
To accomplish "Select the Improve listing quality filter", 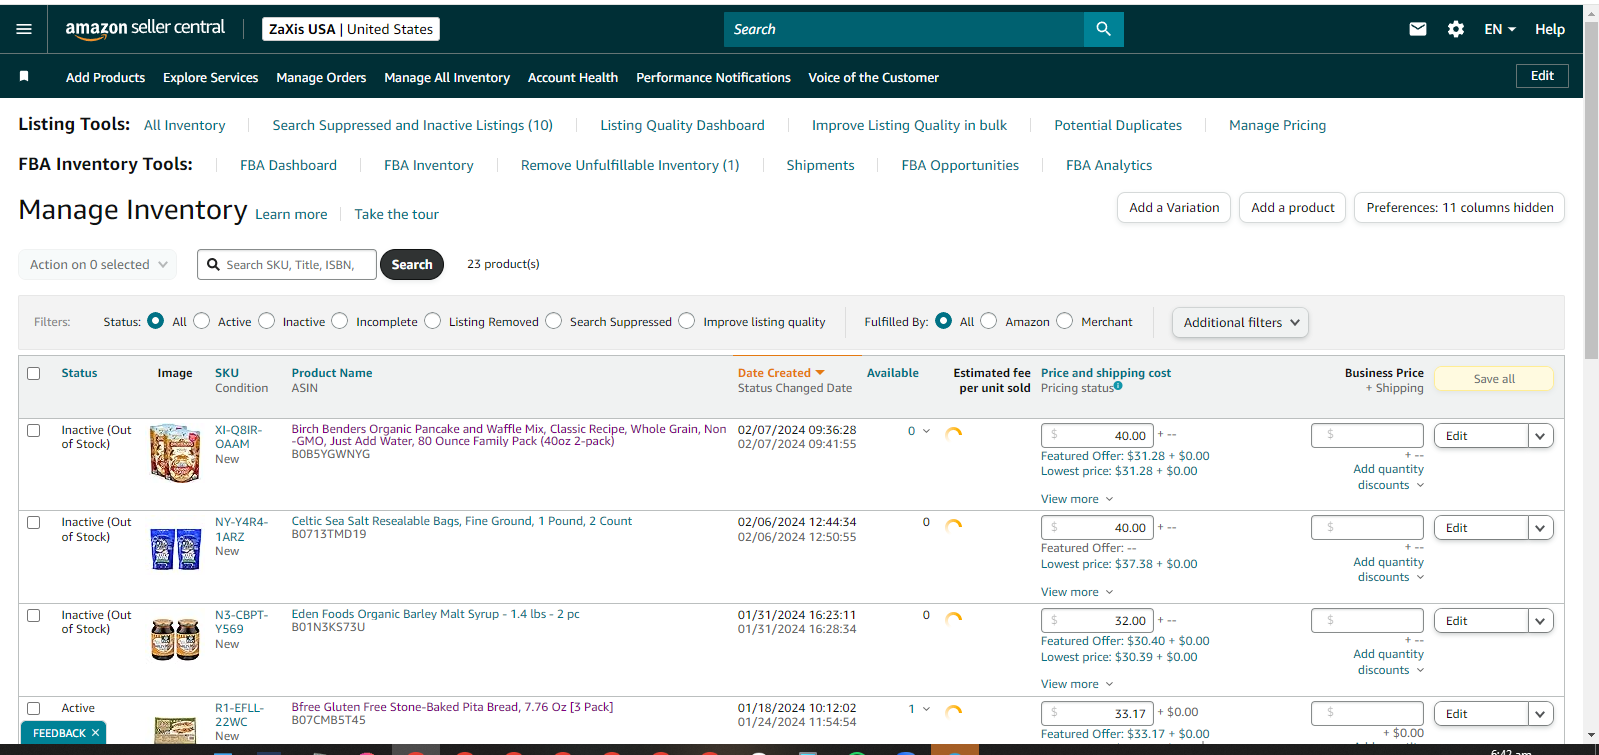I will point(687,321).
